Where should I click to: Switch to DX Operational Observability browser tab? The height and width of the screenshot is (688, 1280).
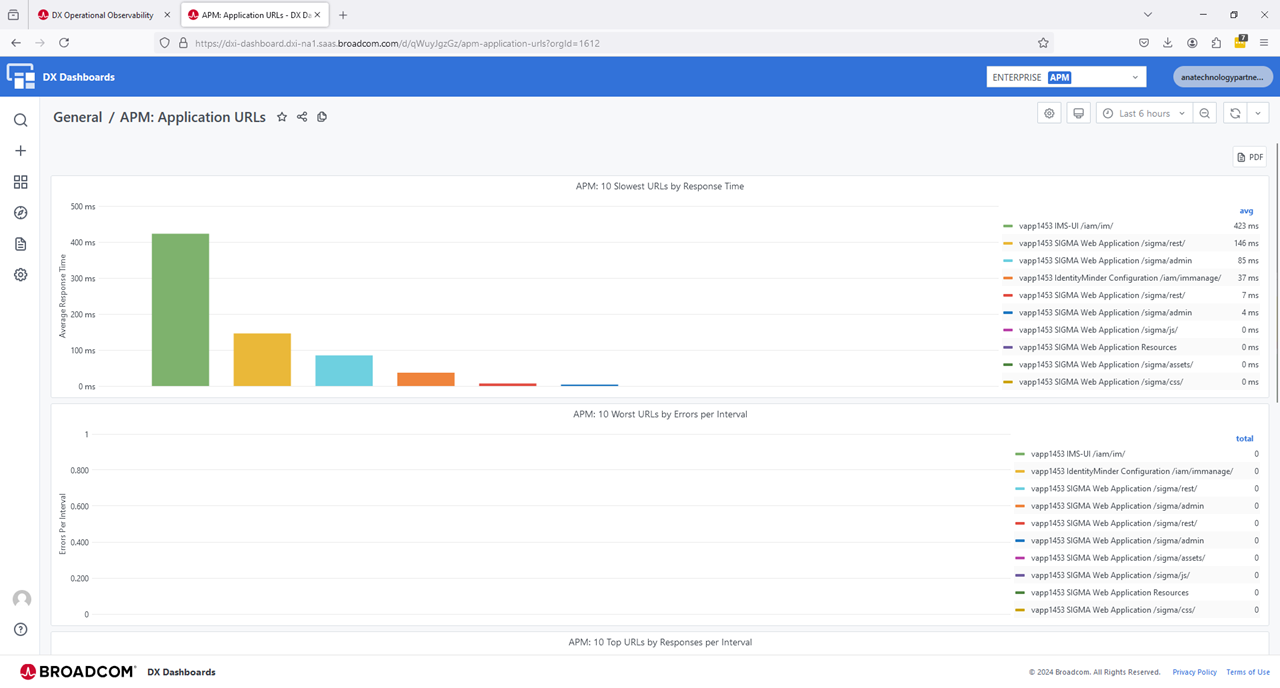(102, 15)
